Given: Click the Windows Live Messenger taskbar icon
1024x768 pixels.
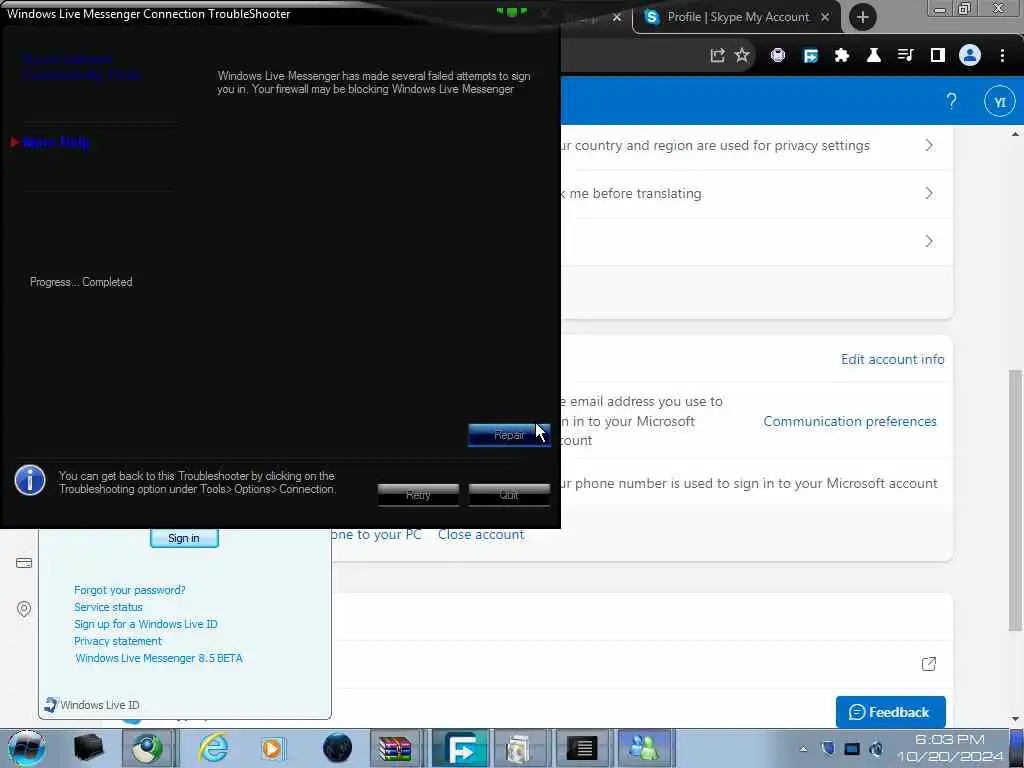Looking at the screenshot, I should click(x=644, y=748).
